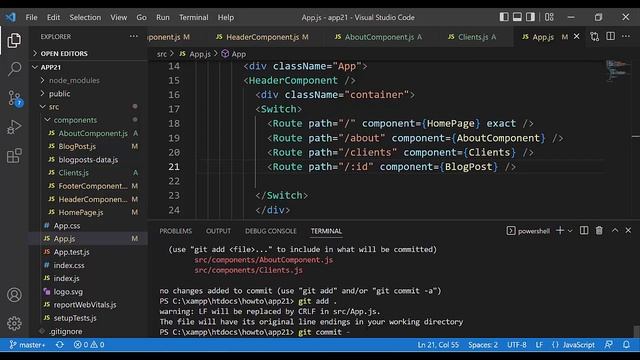Open the Manage gear icon
Viewport: 640px width, 360px height.
coord(14,323)
